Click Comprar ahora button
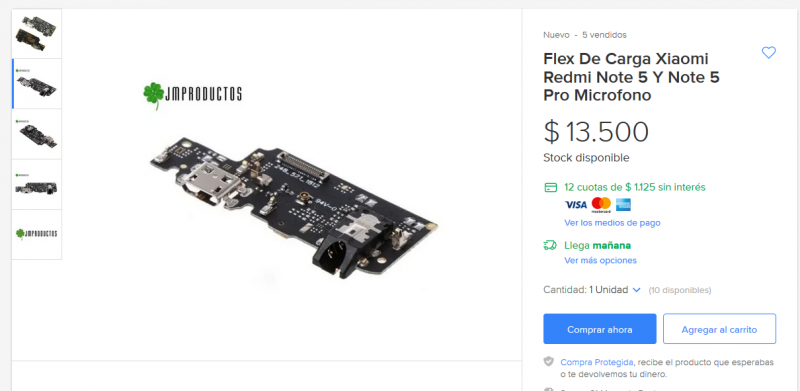Image resolution: width=800 pixels, height=391 pixels. [599, 329]
